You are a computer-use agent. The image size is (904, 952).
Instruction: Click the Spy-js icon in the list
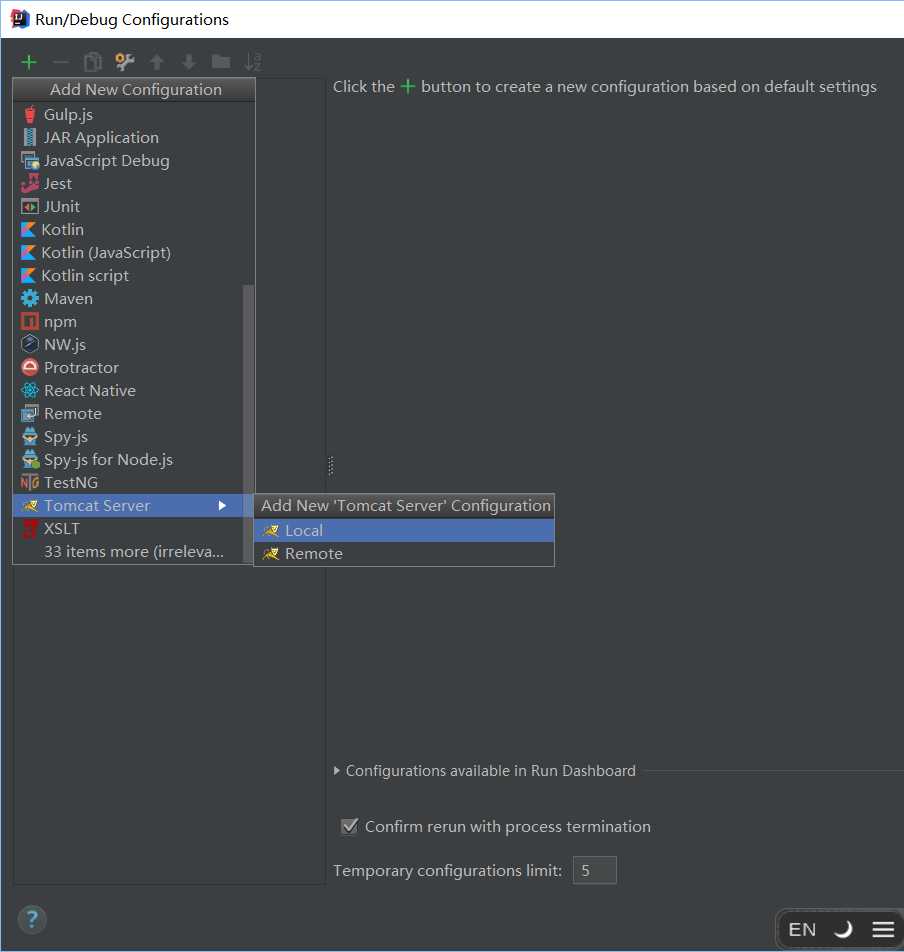click(x=30, y=437)
